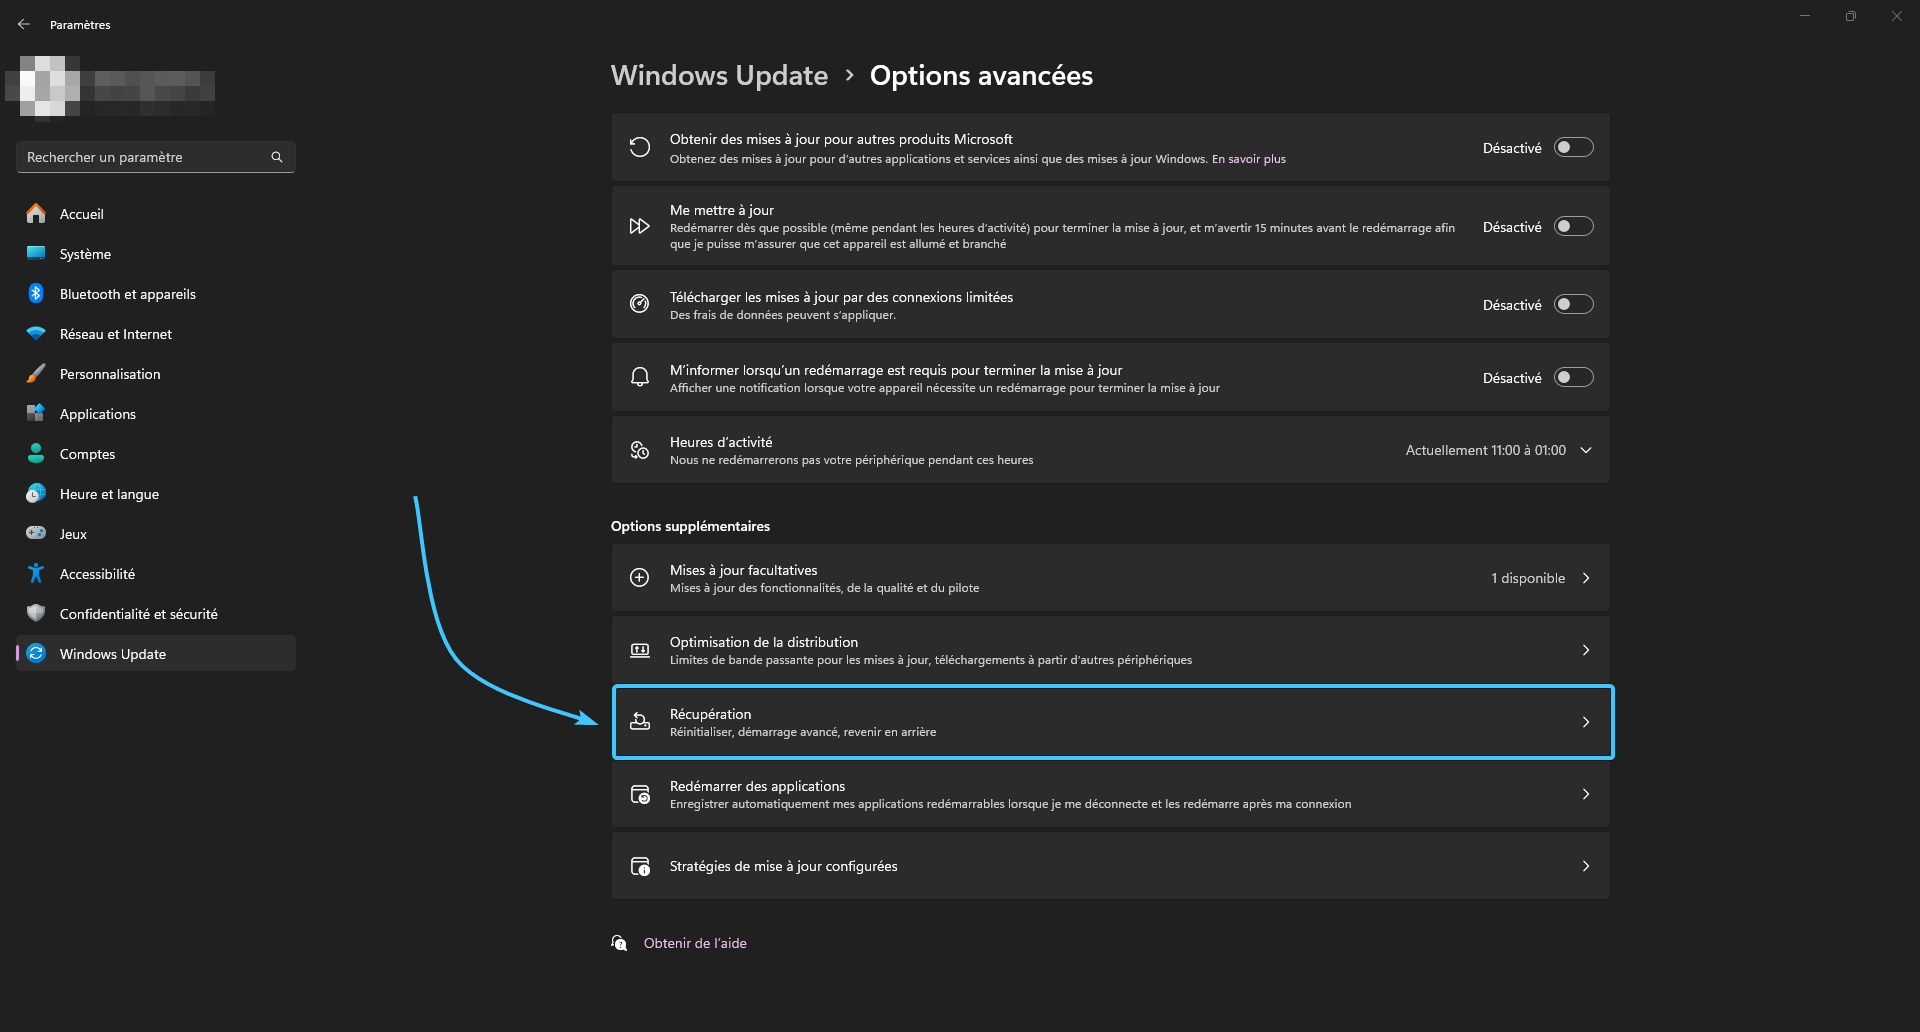The height and width of the screenshot is (1032, 1920).
Task: Open Accueil in the sidebar
Action: tap(156, 213)
